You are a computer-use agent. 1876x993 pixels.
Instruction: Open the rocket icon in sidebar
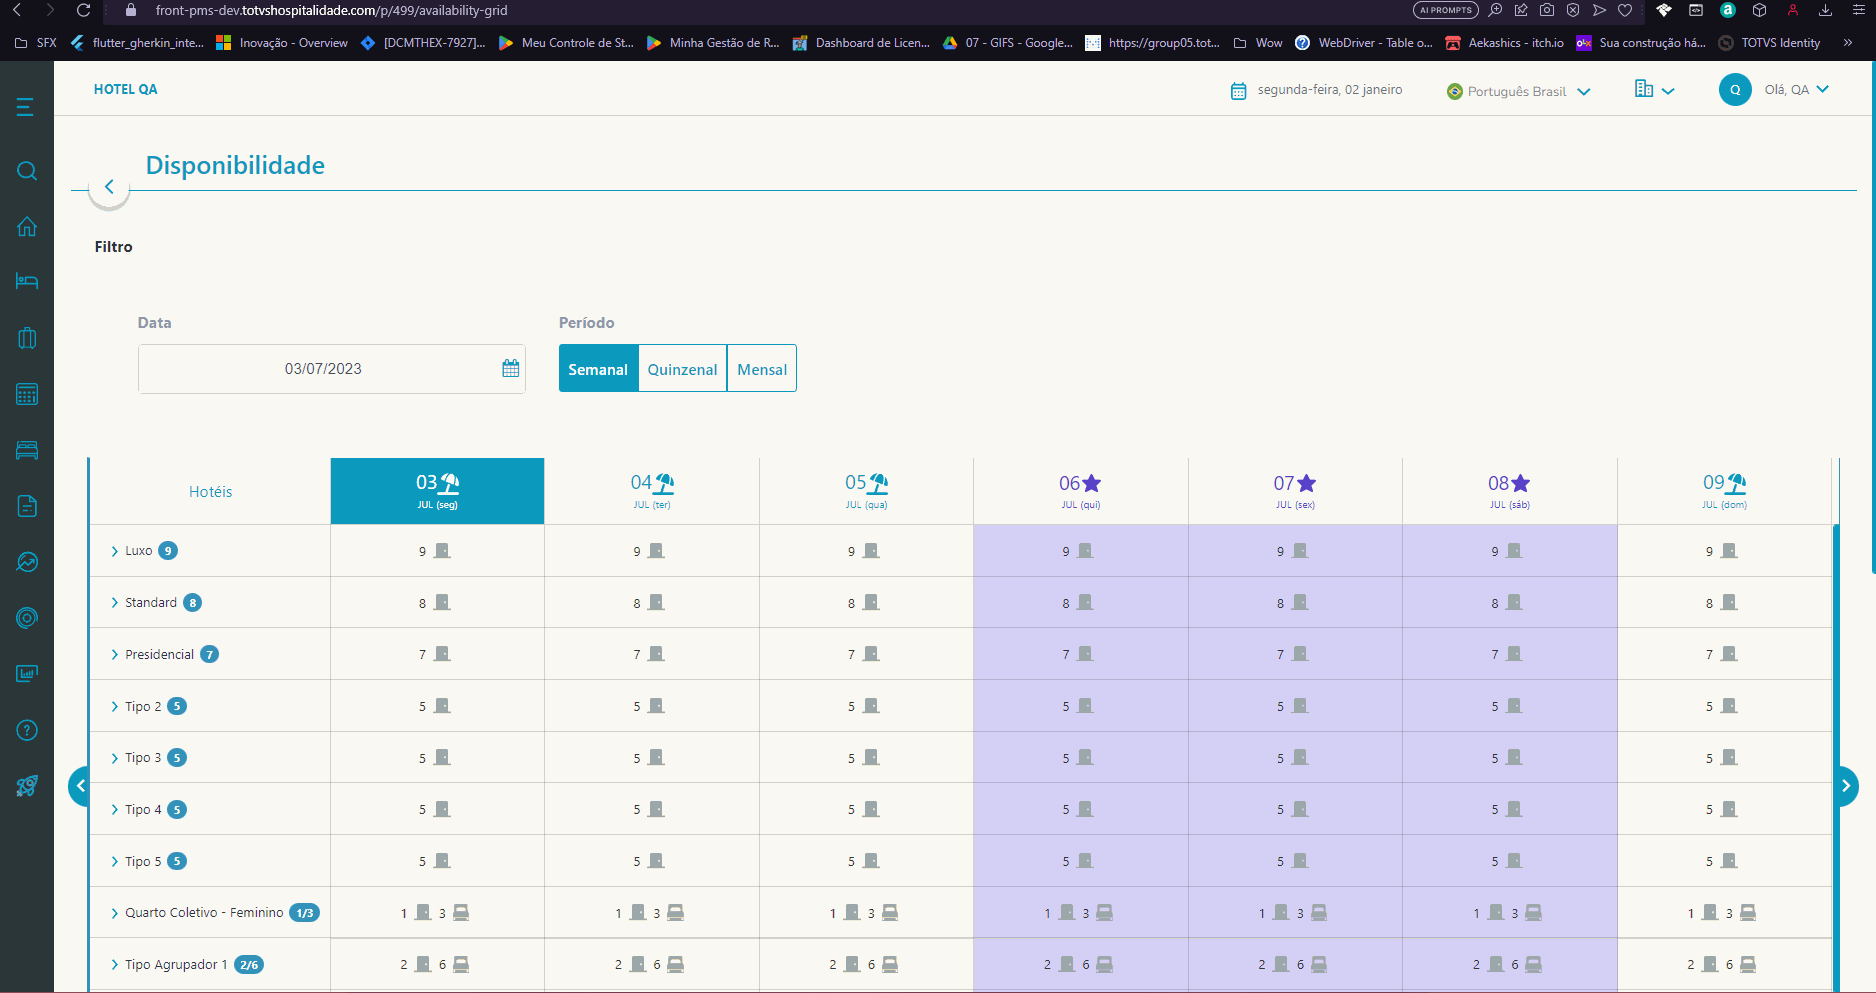coord(27,786)
